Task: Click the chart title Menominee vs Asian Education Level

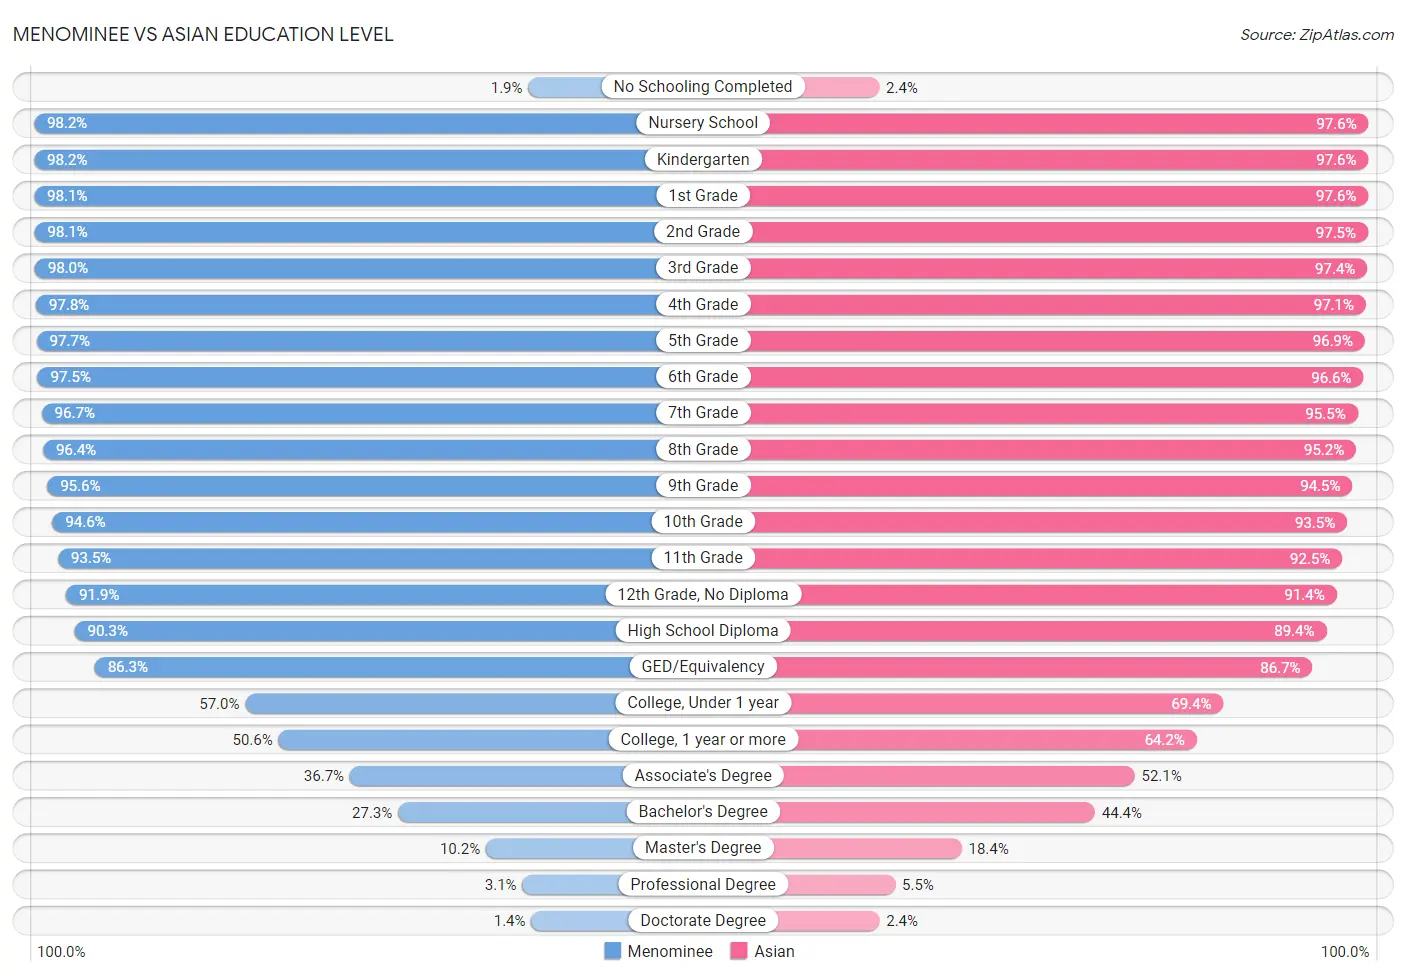Action: click(x=203, y=34)
